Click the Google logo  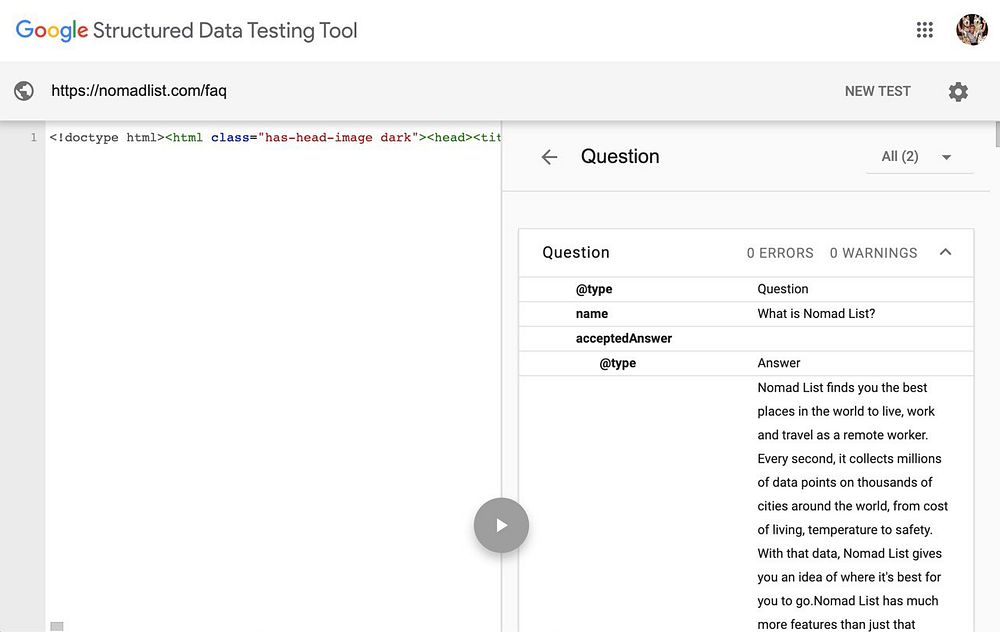click(52, 30)
